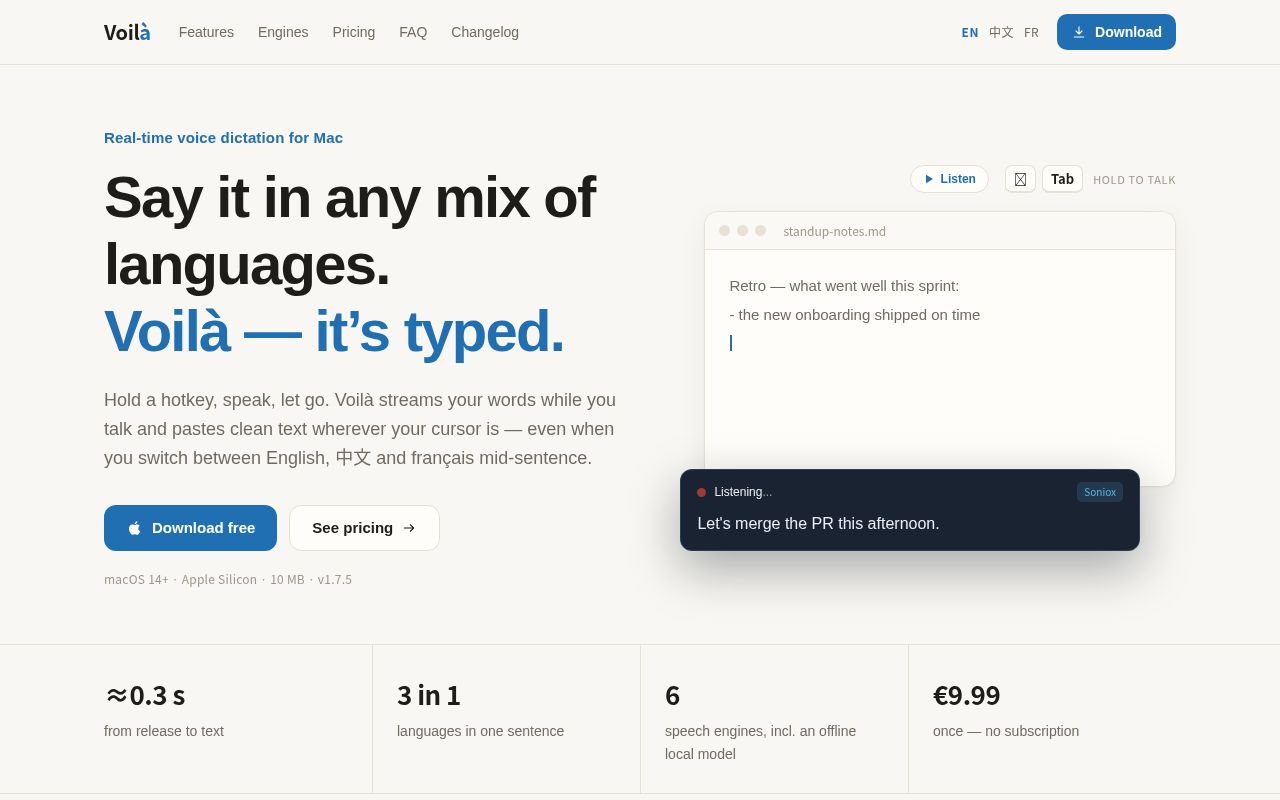Viewport: 1280px width, 800px height.
Task: Click "languages in one sentence" caption
Action: pyautogui.click(x=480, y=731)
